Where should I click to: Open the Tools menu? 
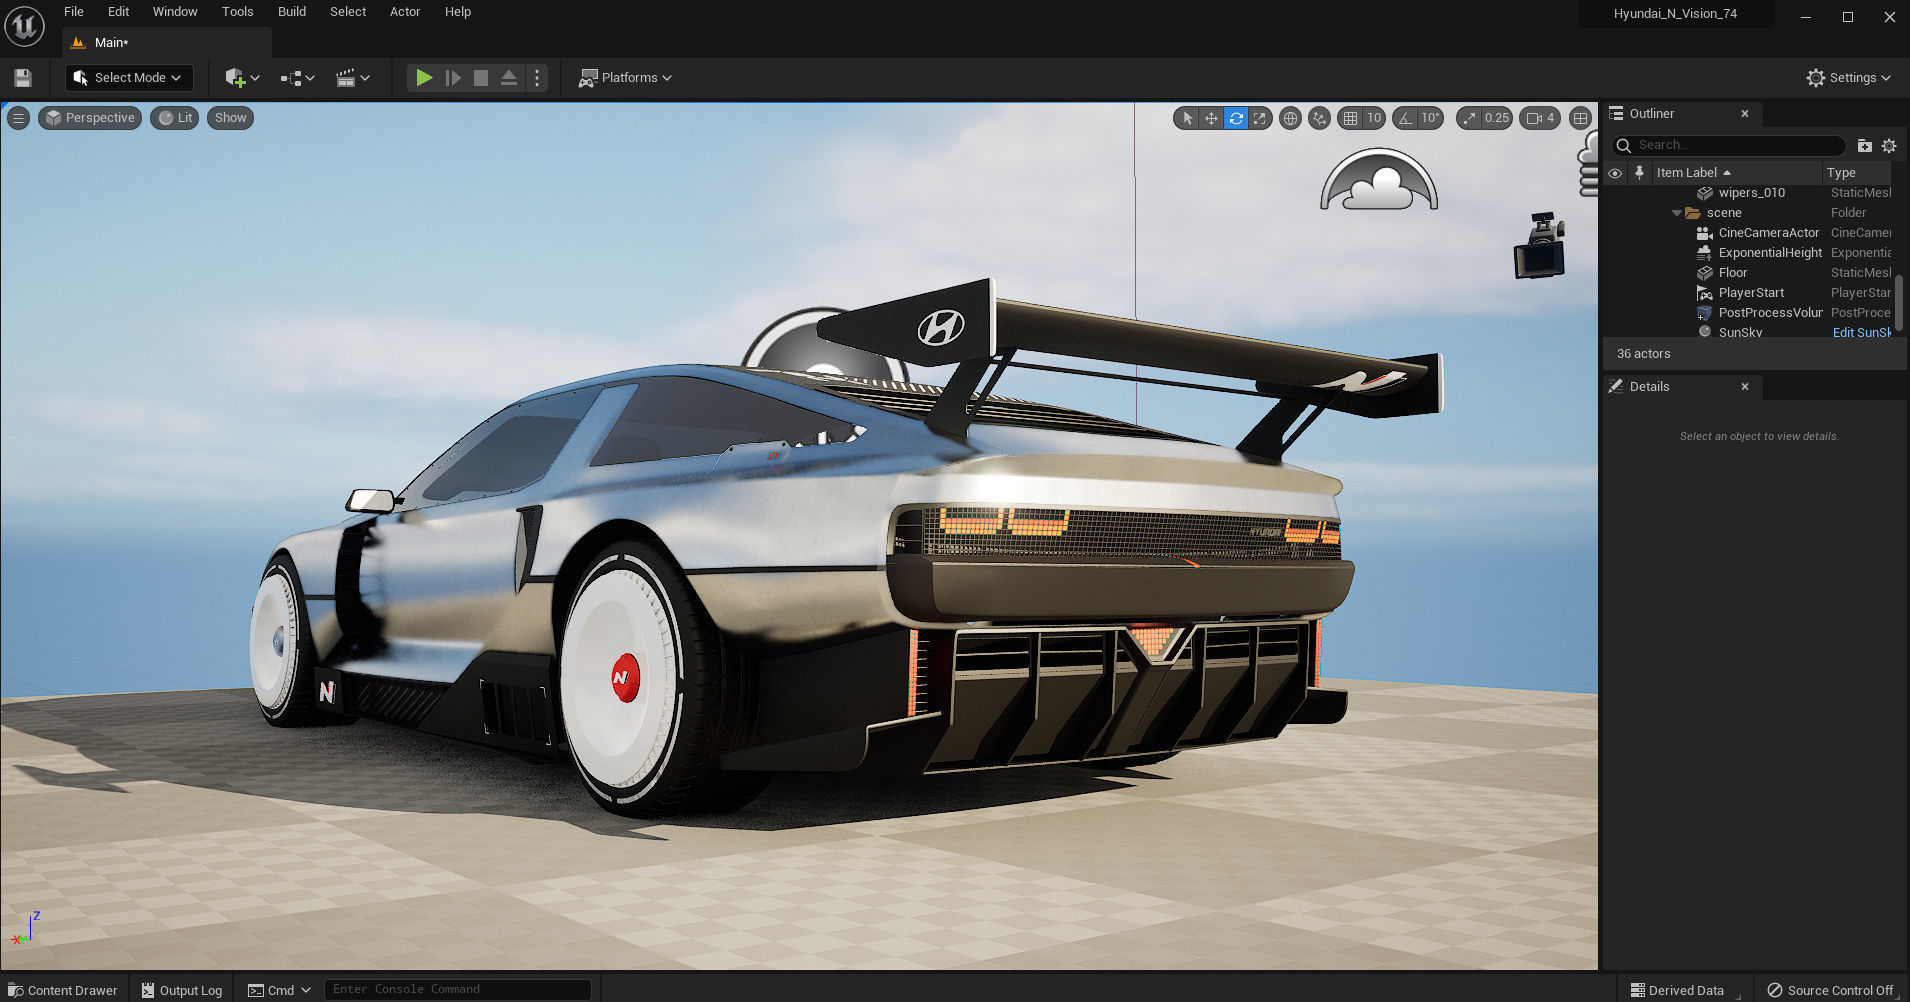pyautogui.click(x=238, y=12)
